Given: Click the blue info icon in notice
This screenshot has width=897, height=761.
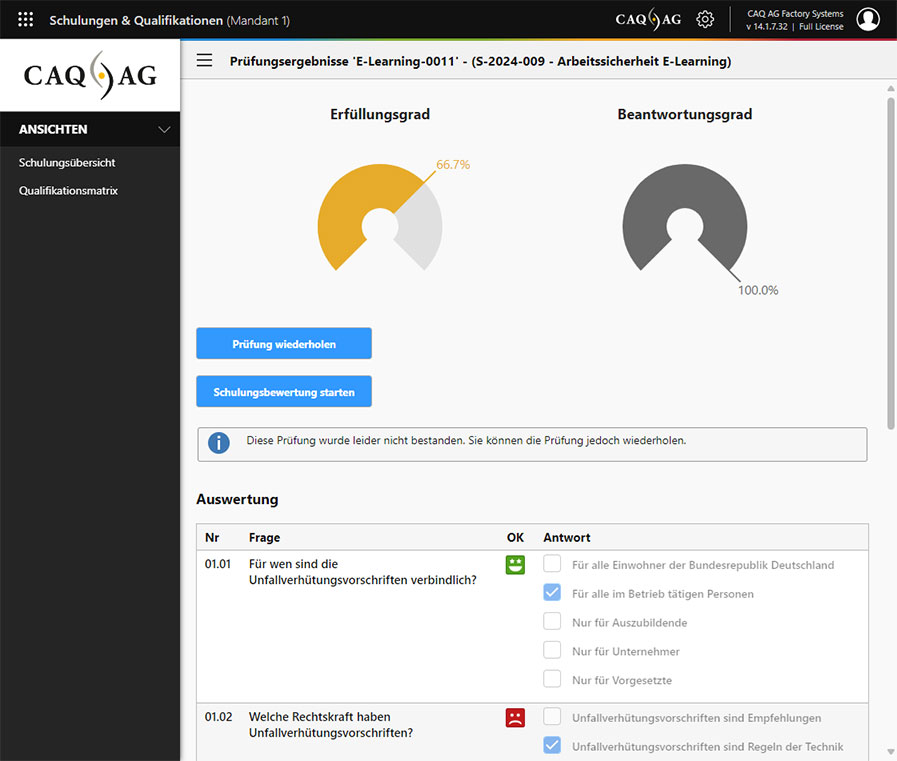Looking at the screenshot, I should pos(218,441).
